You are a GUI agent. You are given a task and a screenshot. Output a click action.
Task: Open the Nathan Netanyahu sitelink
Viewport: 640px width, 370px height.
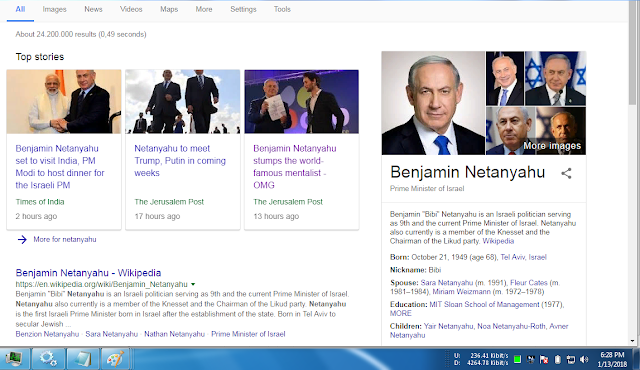174,334
